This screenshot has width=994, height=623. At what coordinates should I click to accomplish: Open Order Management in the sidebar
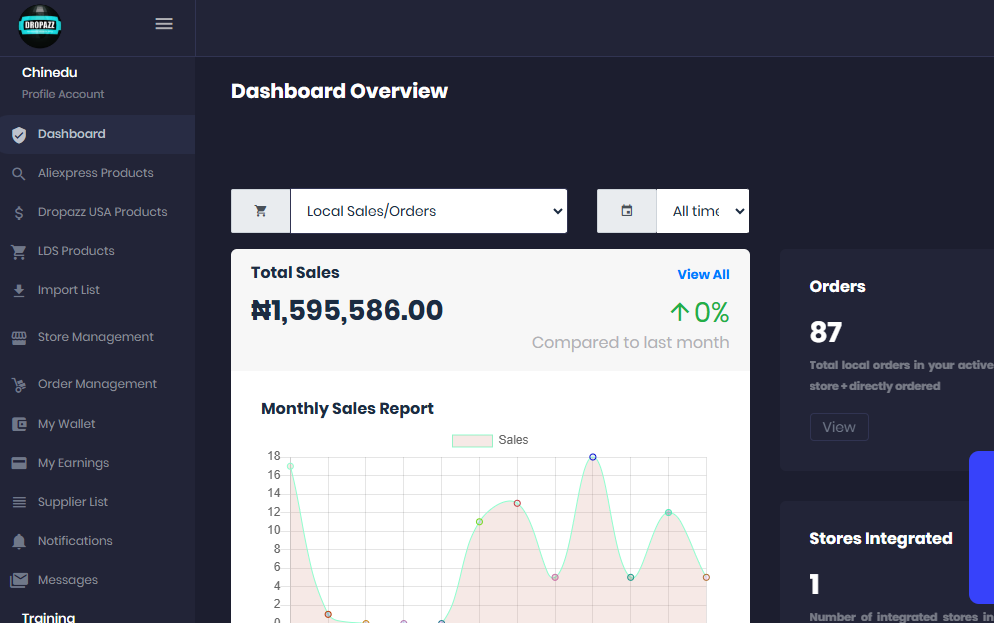[x=97, y=384]
